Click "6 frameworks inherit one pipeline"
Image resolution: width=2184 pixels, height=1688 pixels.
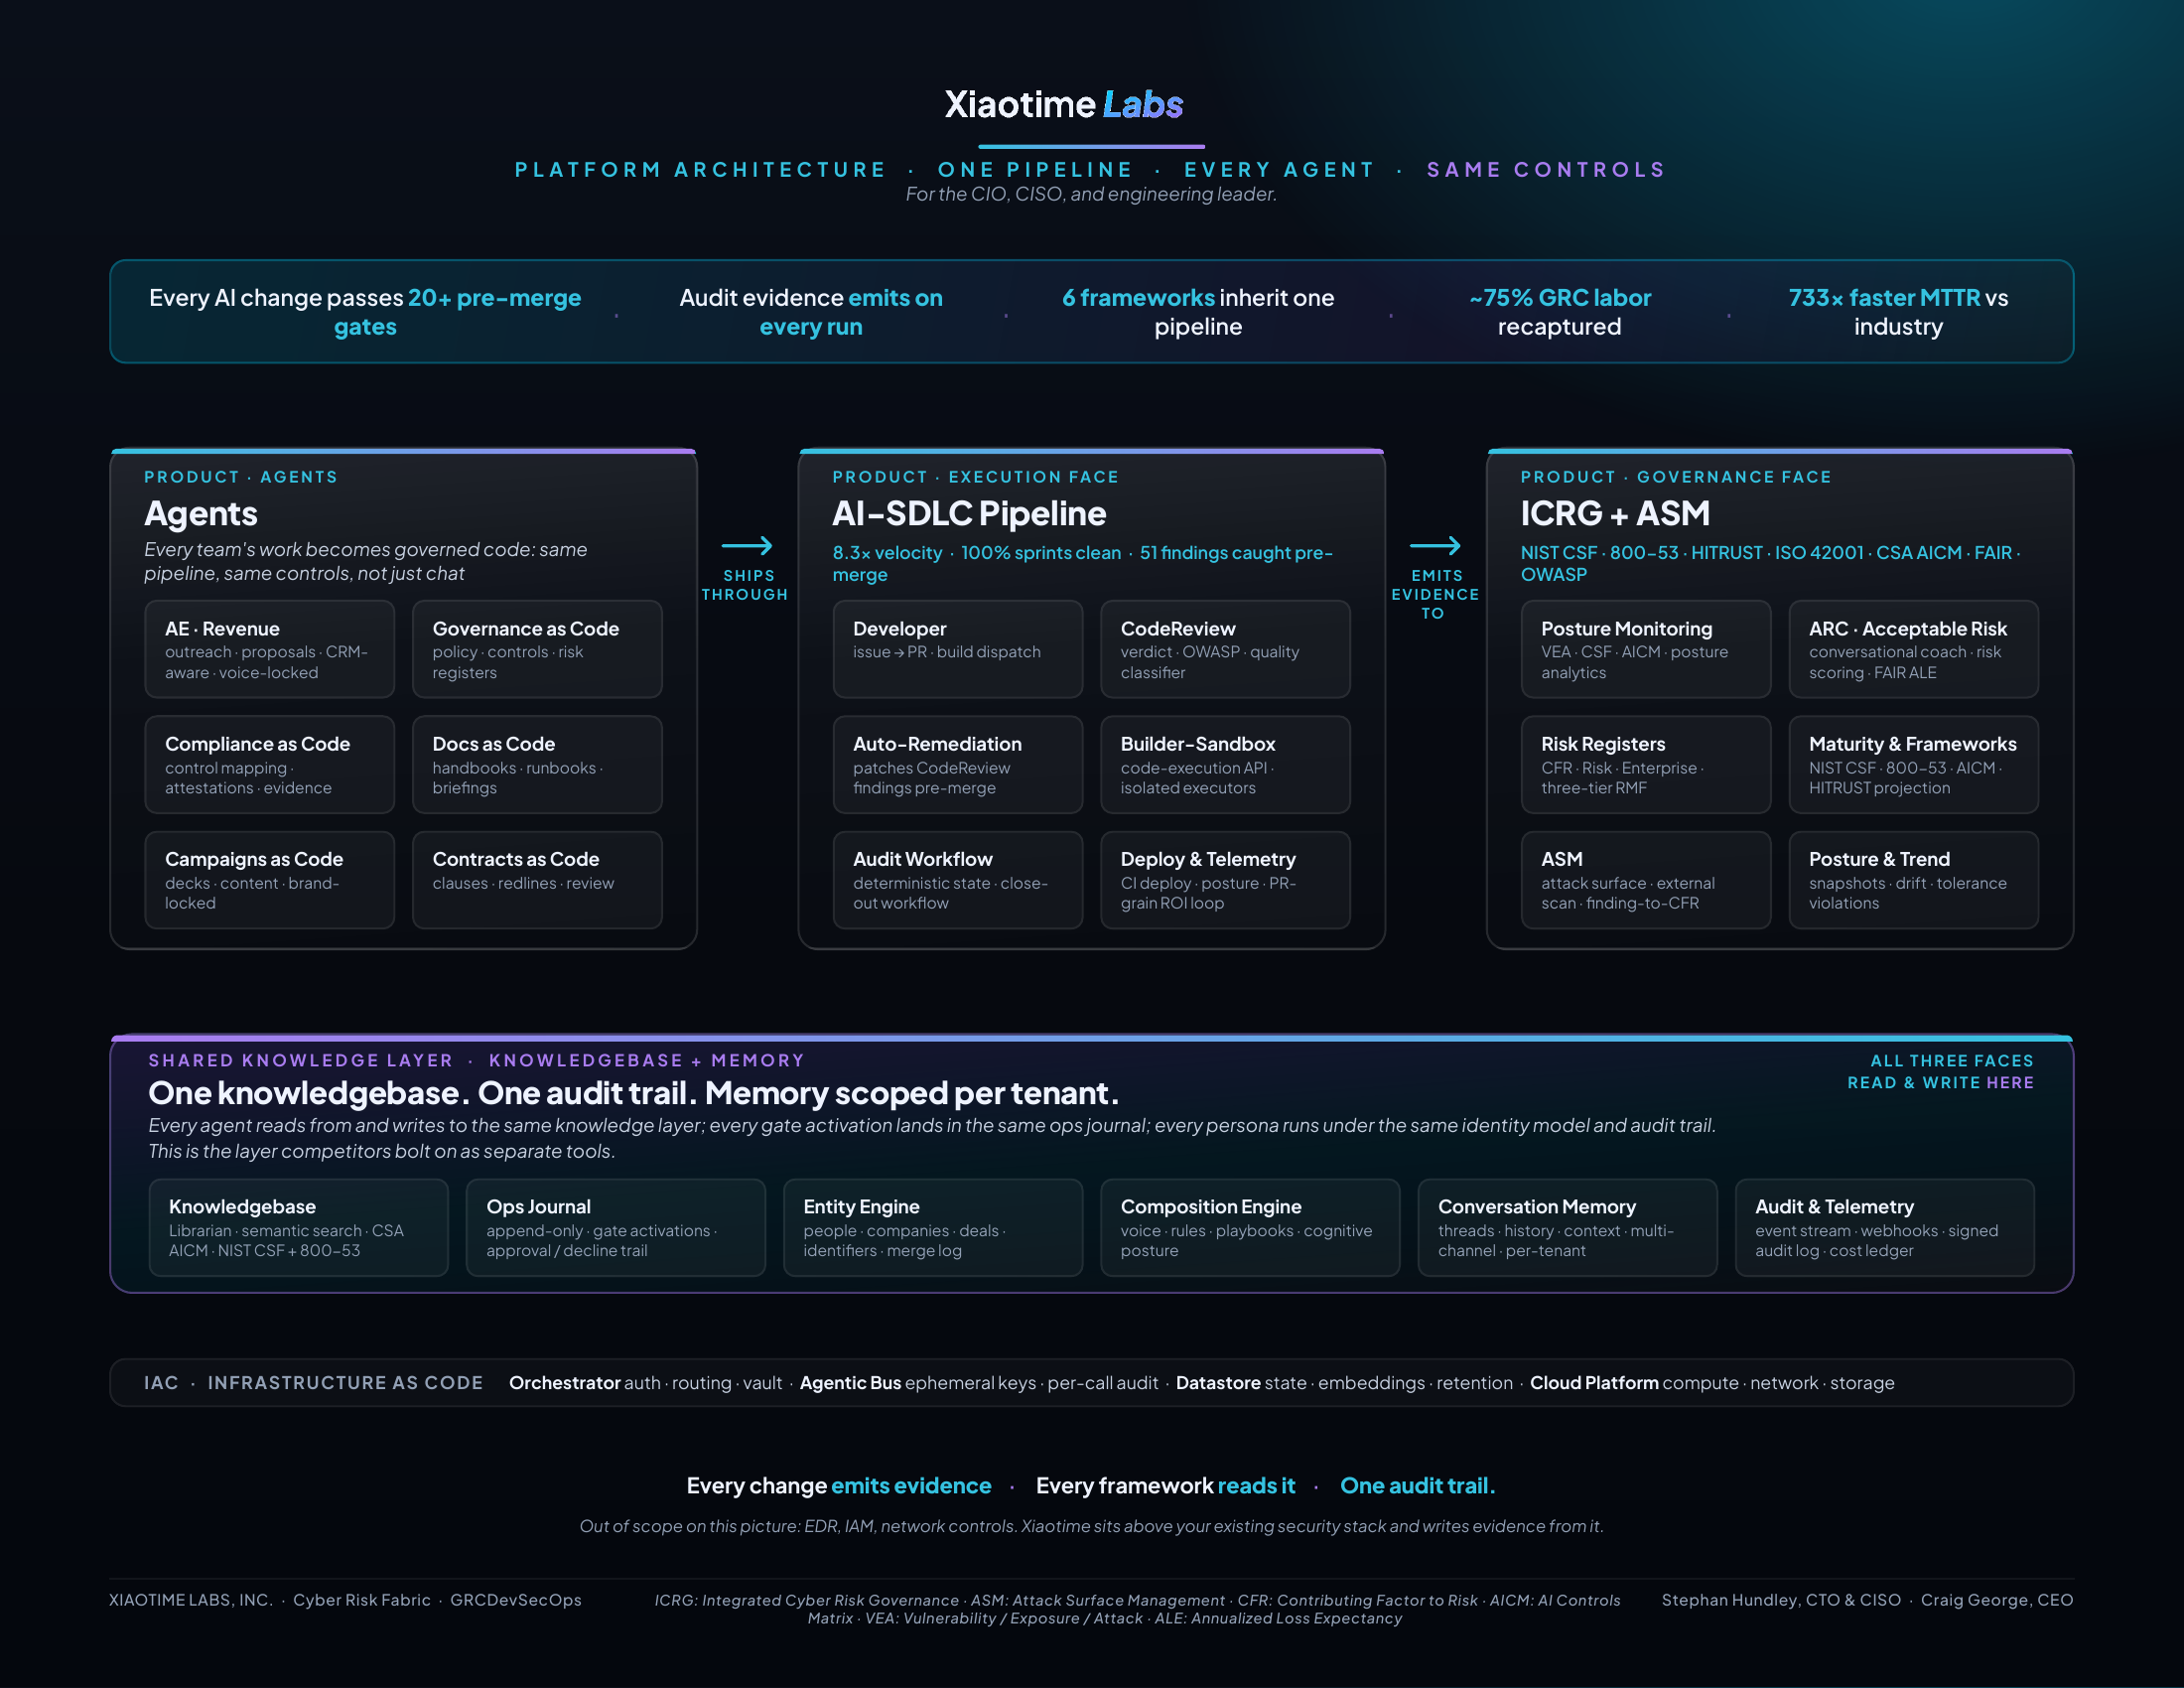pyautogui.click(x=1198, y=312)
